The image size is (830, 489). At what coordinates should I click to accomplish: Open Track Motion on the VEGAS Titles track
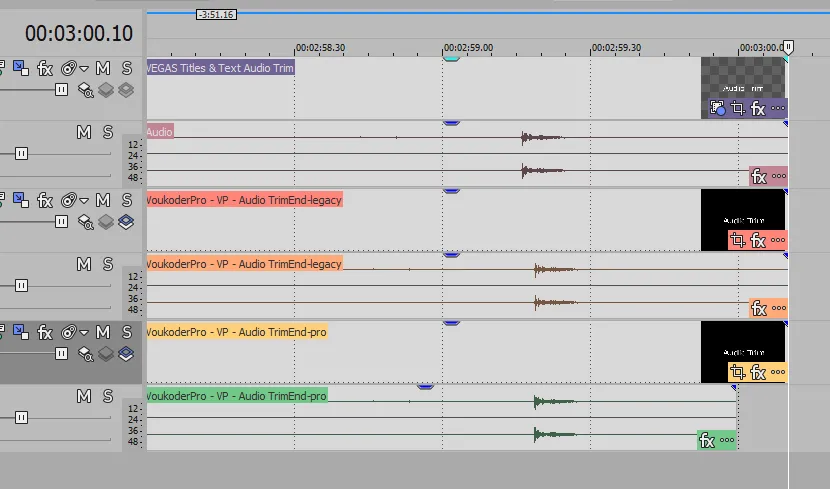pos(21,68)
